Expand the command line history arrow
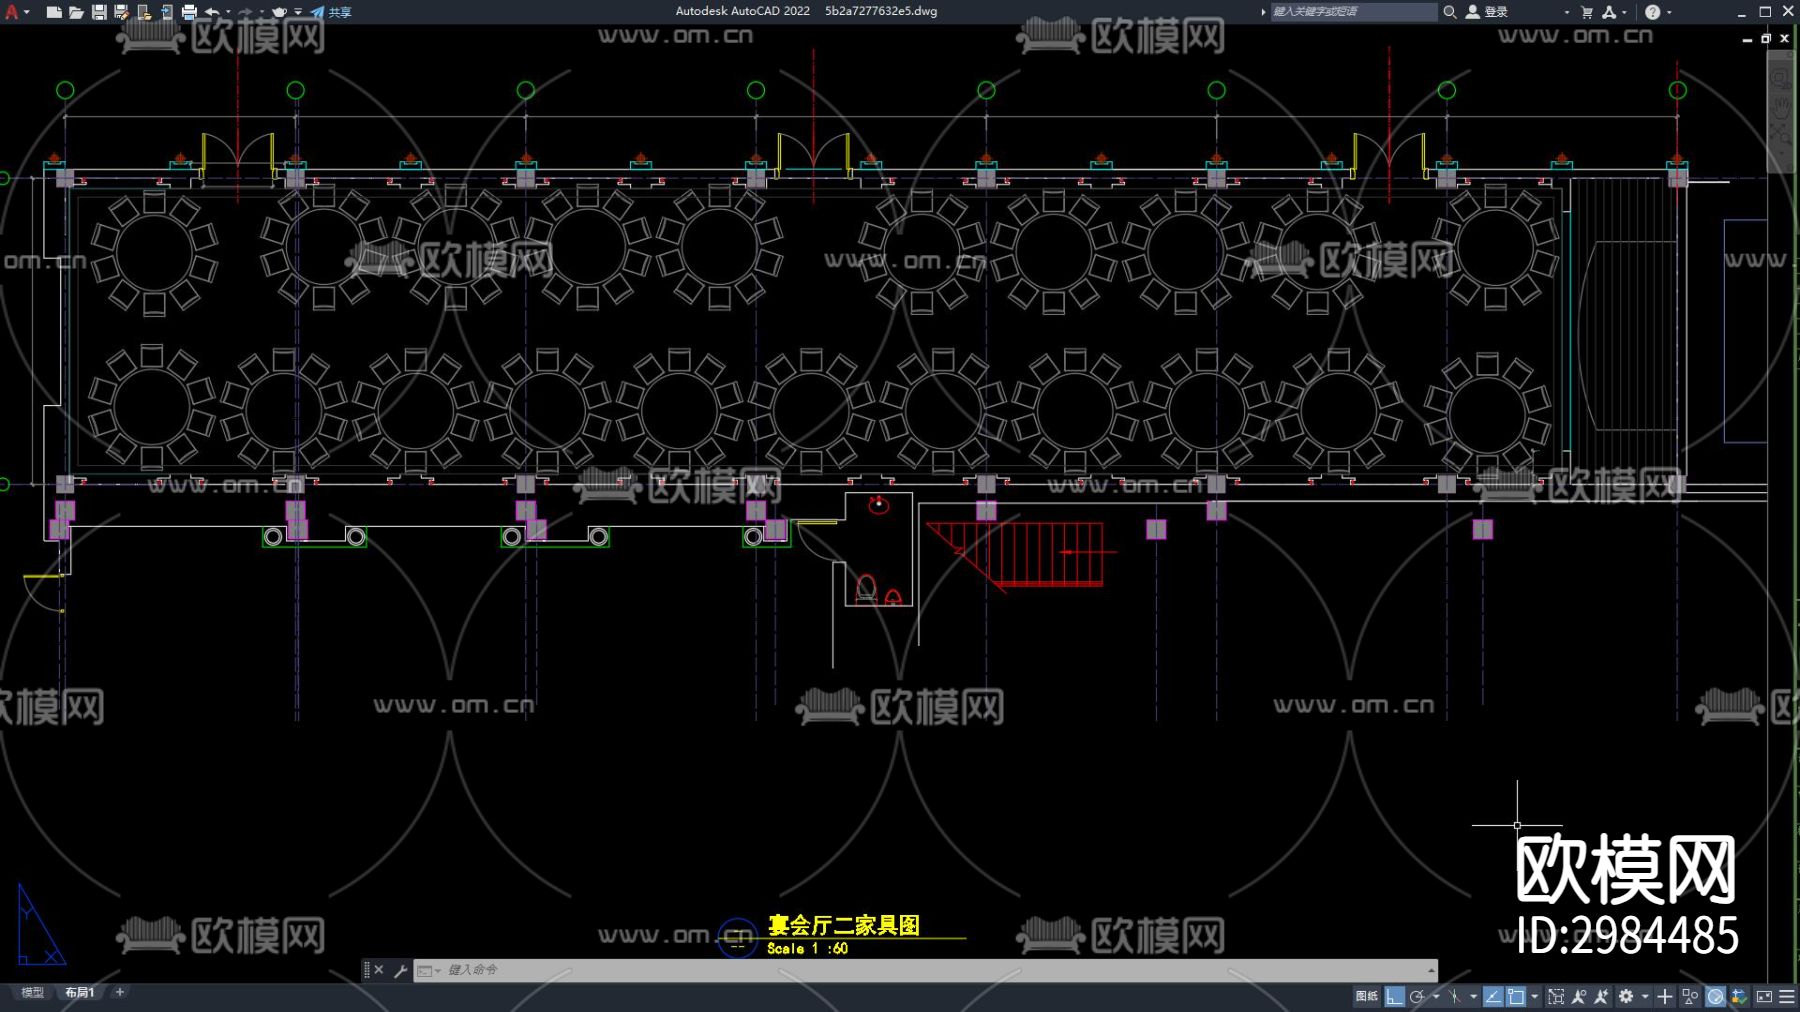This screenshot has width=1800, height=1012. (1431, 970)
